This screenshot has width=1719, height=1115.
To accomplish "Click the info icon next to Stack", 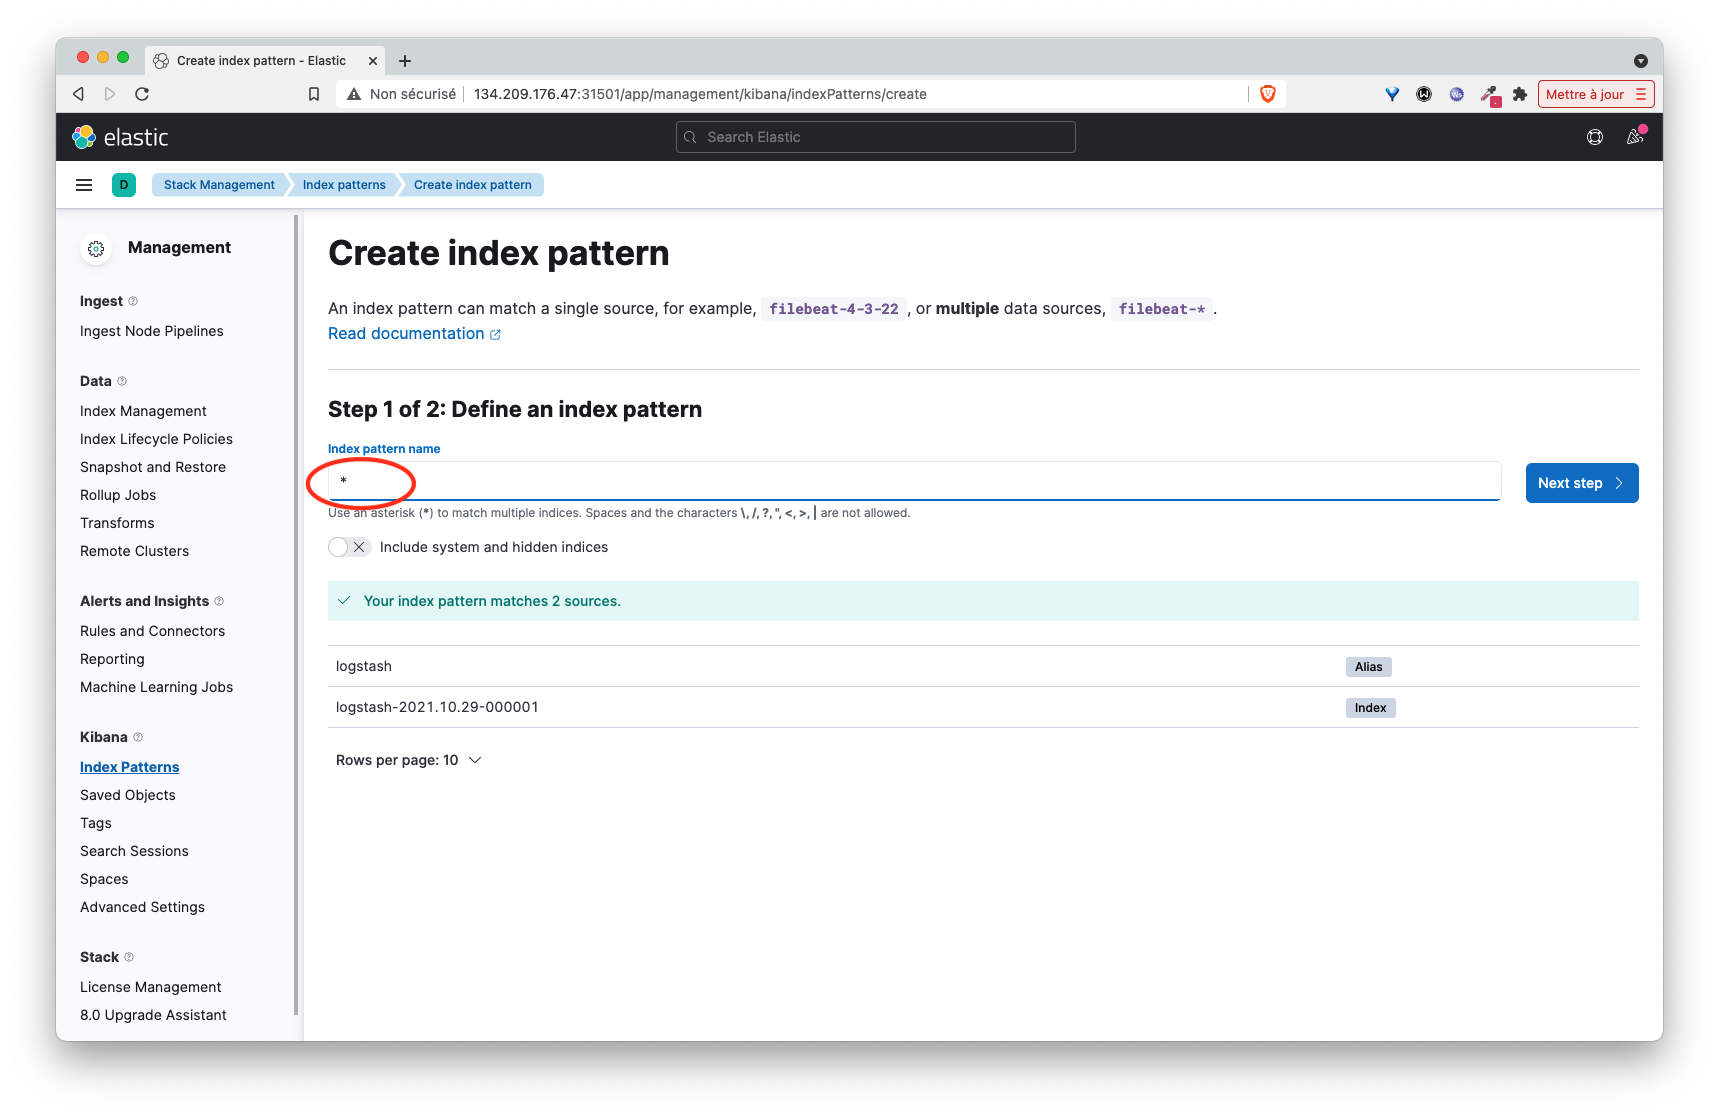I will [129, 957].
